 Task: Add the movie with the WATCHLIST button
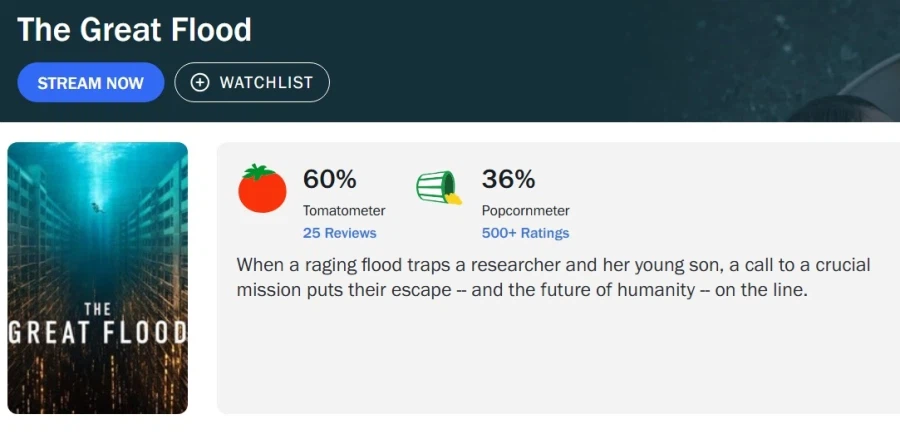tap(252, 83)
